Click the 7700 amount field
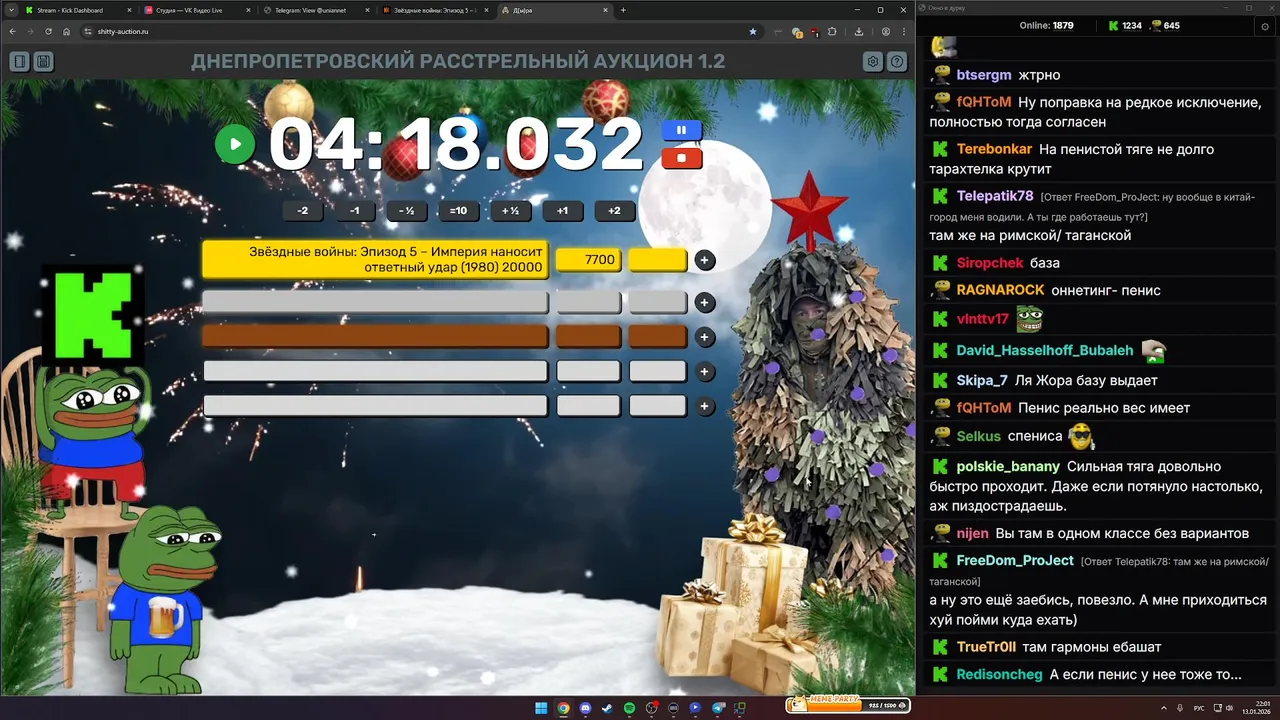This screenshot has width=1280, height=720. (x=588, y=260)
